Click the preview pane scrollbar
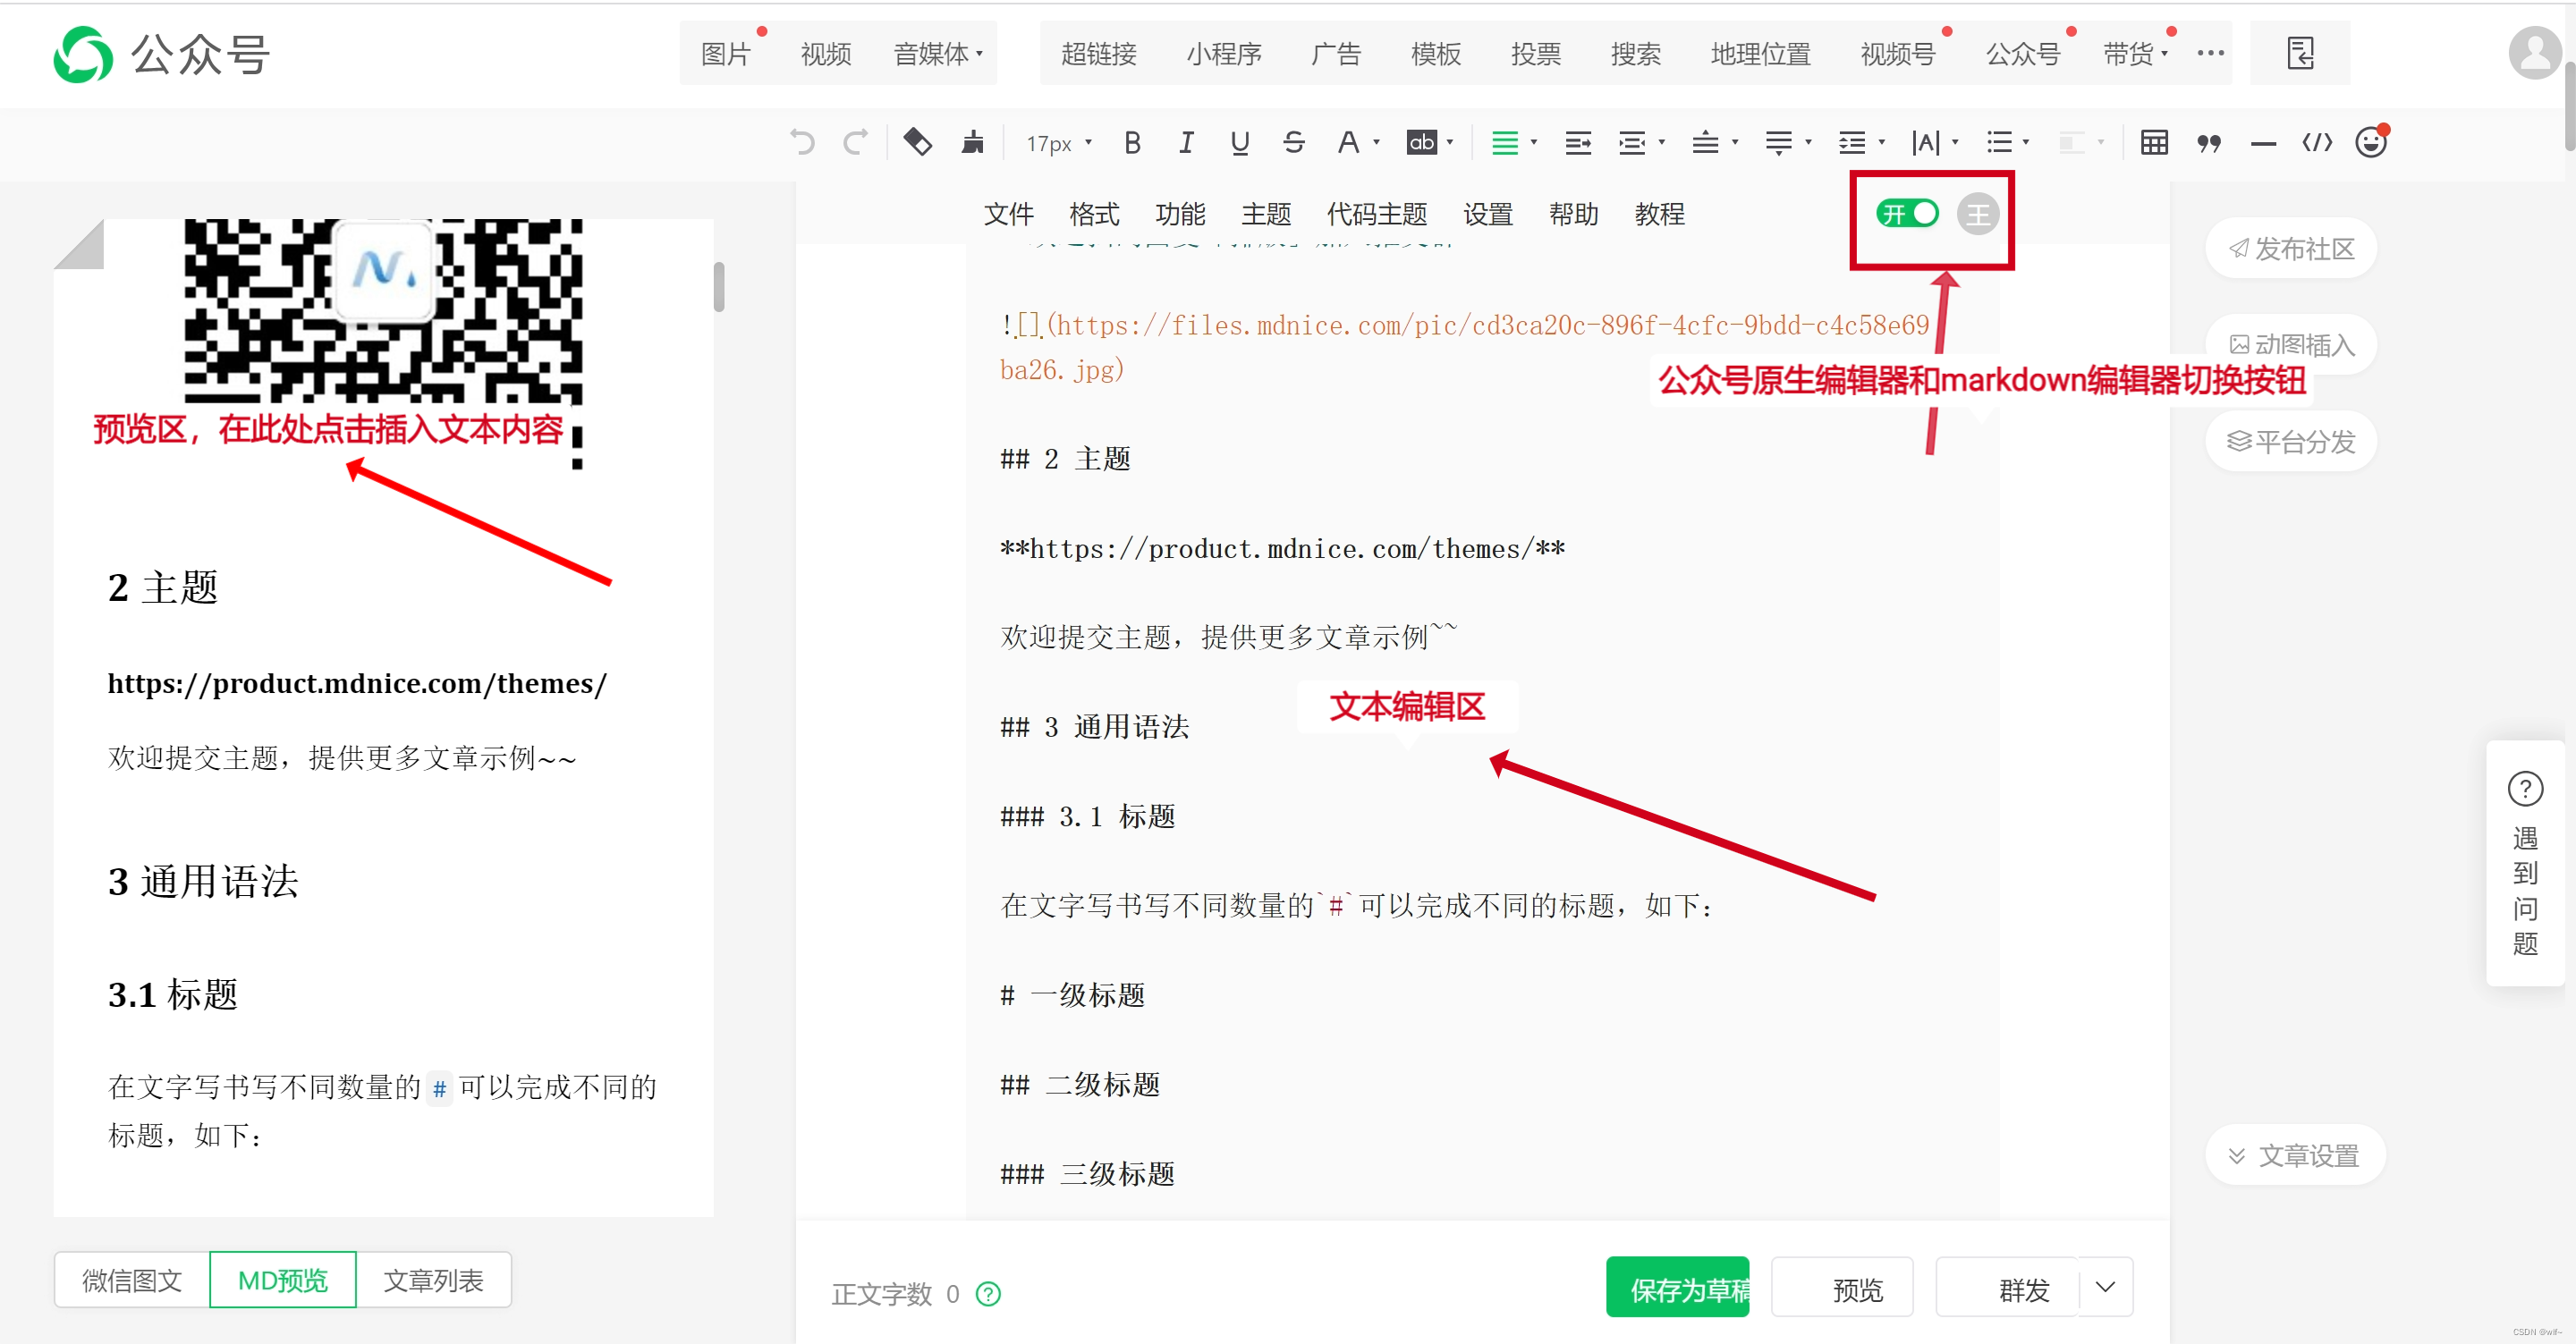 point(718,285)
